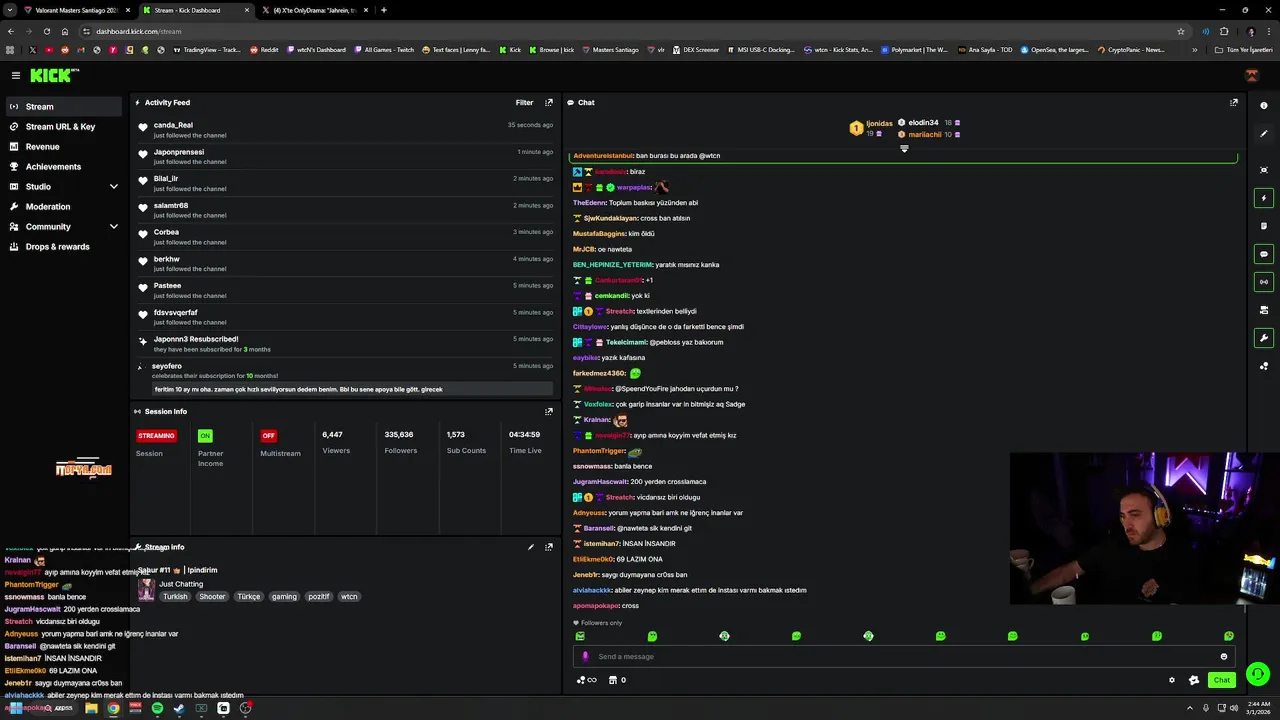
Task: Open DEX Screener bookmark
Action: (695, 49)
